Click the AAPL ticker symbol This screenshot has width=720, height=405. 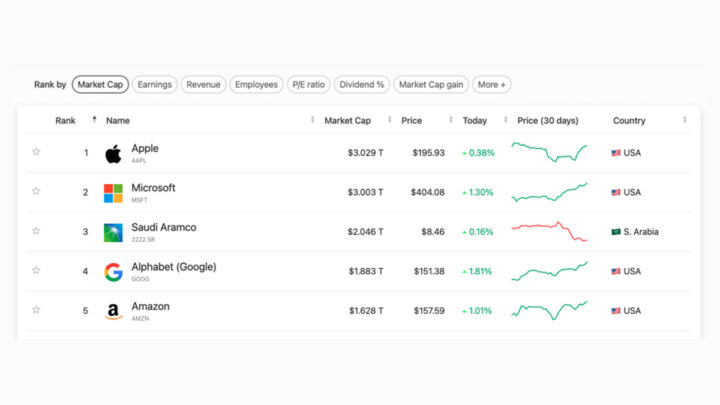[139, 161]
